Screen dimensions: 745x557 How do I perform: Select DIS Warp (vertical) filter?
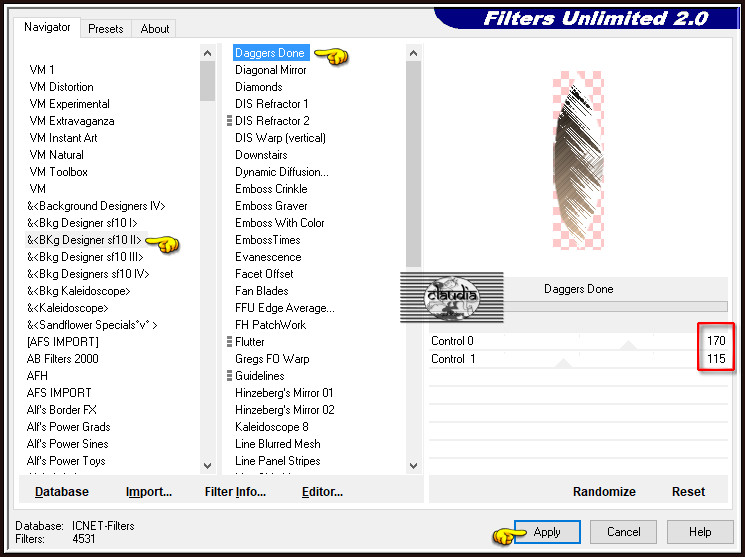tap(280, 138)
